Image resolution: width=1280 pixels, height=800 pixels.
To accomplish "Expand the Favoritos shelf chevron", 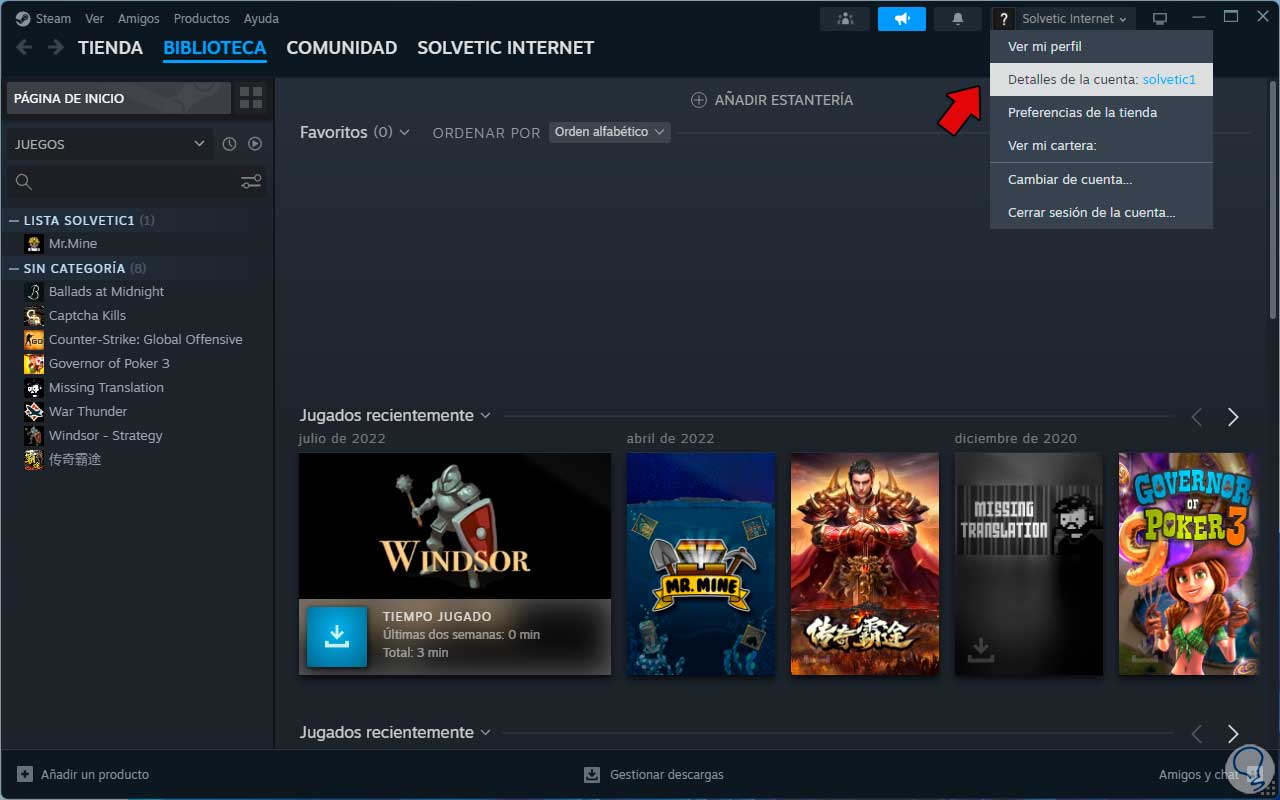I will (404, 132).
